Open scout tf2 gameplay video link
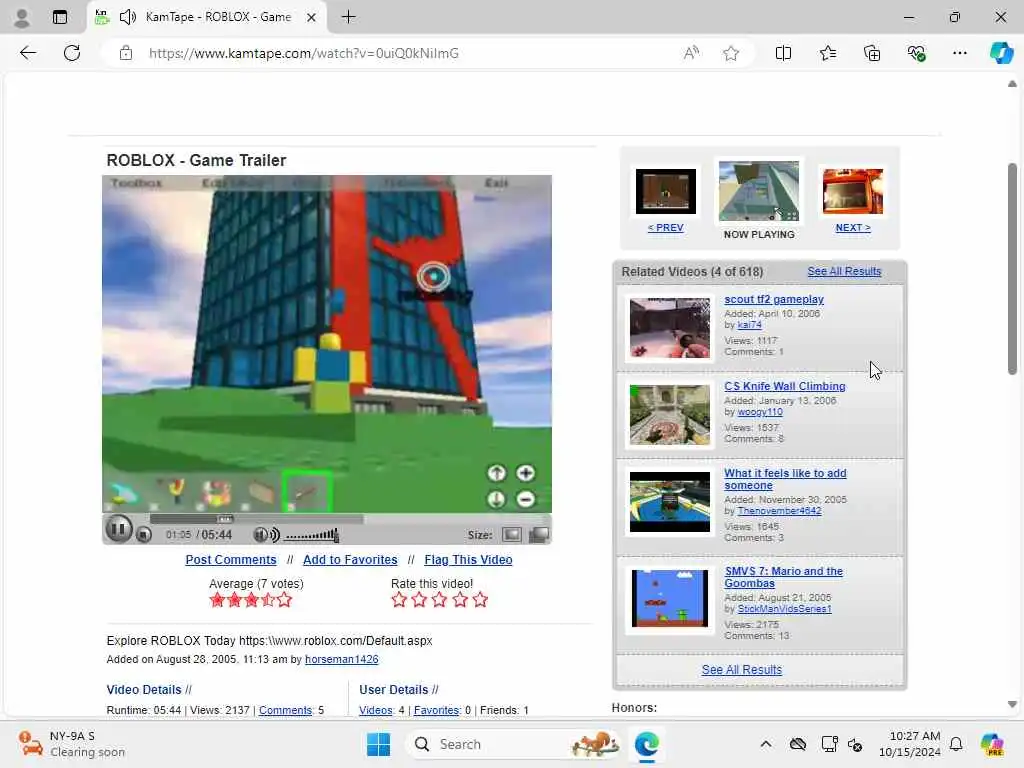This screenshot has height=768, width=1024. [x=774, y=299]
